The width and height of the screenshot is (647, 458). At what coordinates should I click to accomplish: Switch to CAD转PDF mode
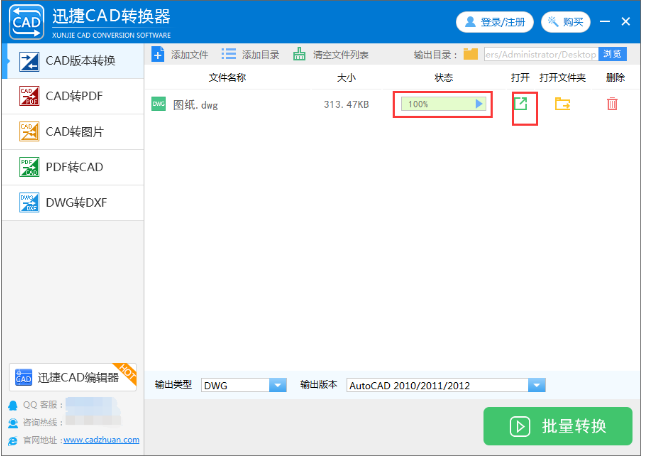click(73, 96)
